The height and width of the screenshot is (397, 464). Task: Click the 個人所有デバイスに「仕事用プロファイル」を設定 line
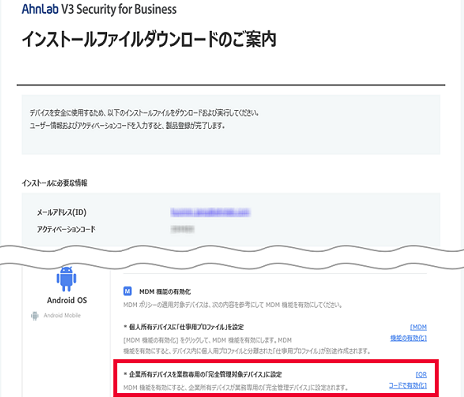pyautogui.click(x=184, y=327)
